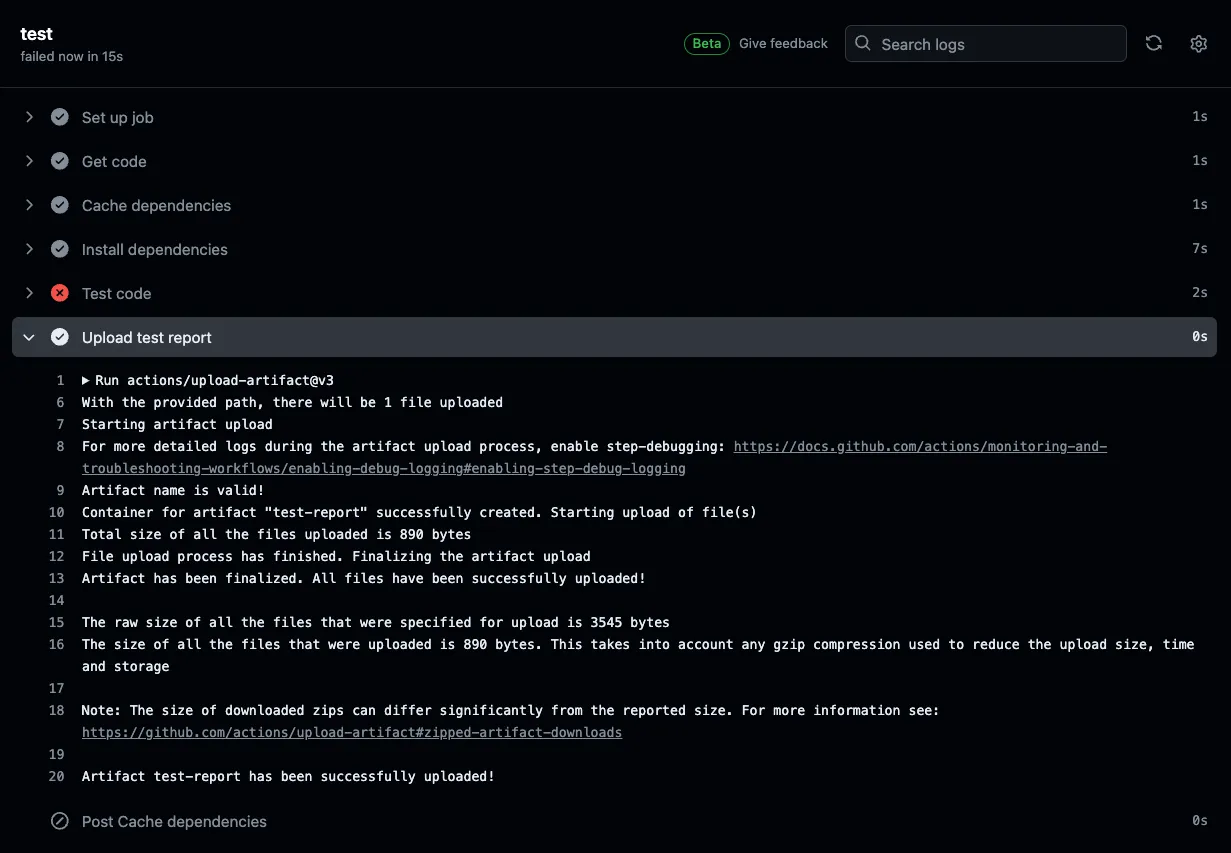Collapse the Upload test report step
Screen dimensions: 1231x853
pos(30,337)
